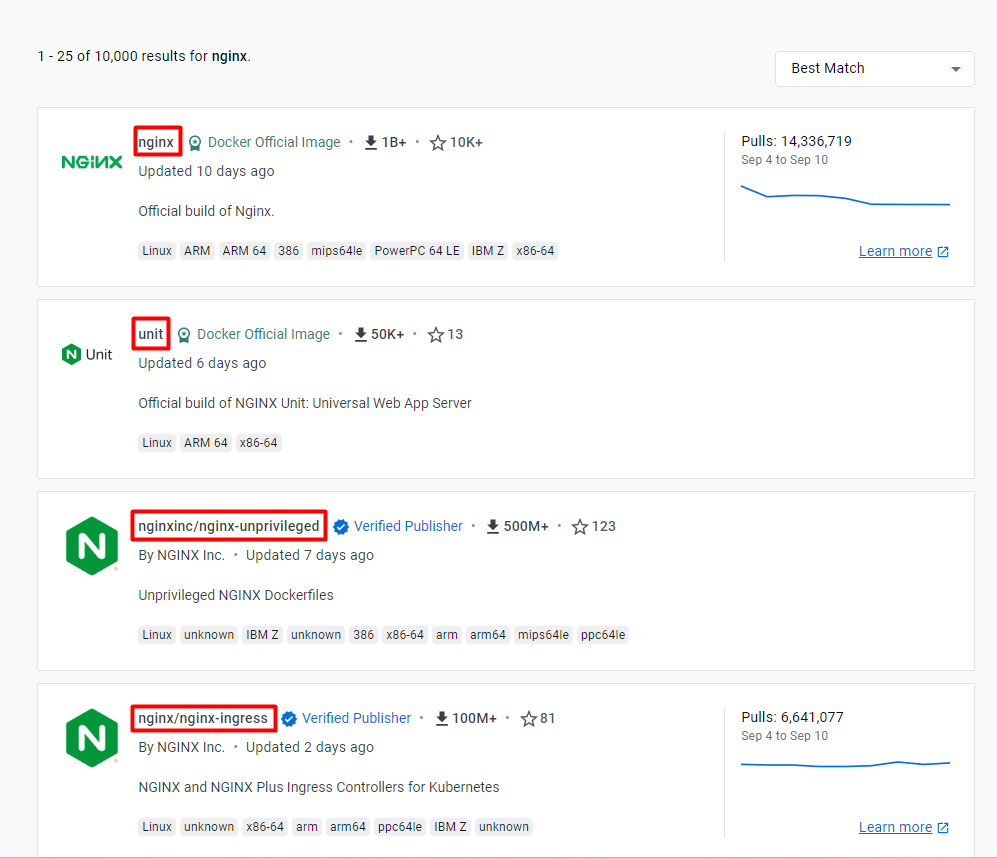Click the NGINX Unit Universal Web App Server description
The width and height of the screenshot is (997, 858).
pyautogui.click(x=305, y=403)
